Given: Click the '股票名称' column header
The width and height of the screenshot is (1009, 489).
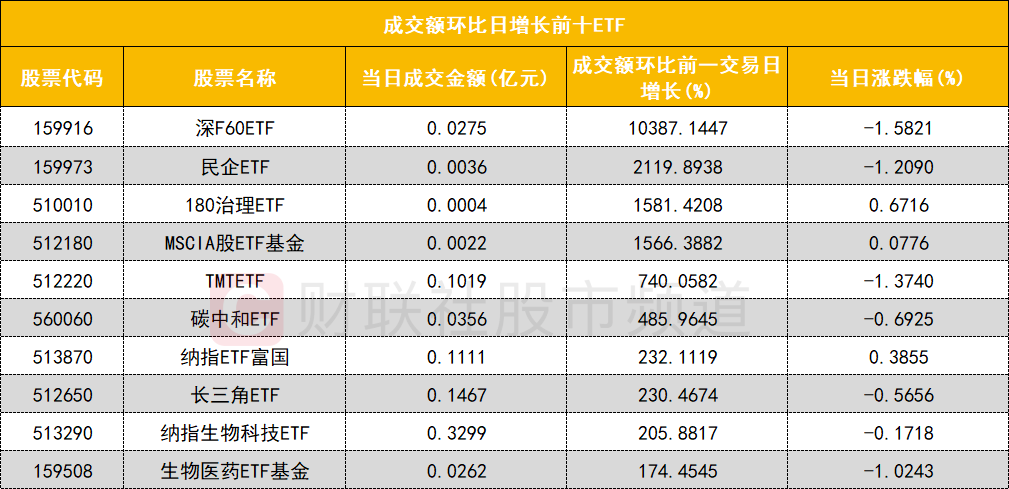Looking at the screenshot, I should (x=235, y=77).
